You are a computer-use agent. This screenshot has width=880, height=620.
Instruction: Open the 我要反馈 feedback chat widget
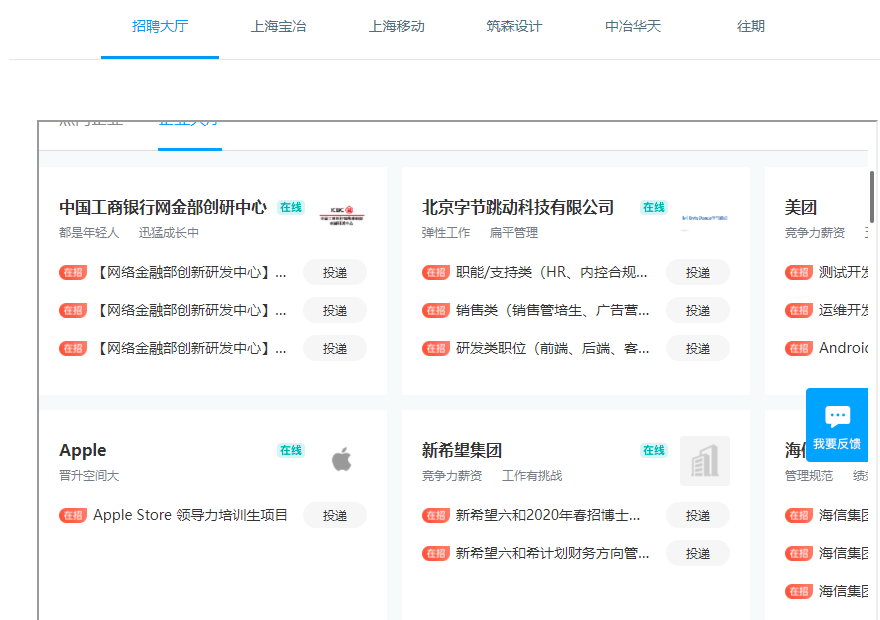(837, 425)
